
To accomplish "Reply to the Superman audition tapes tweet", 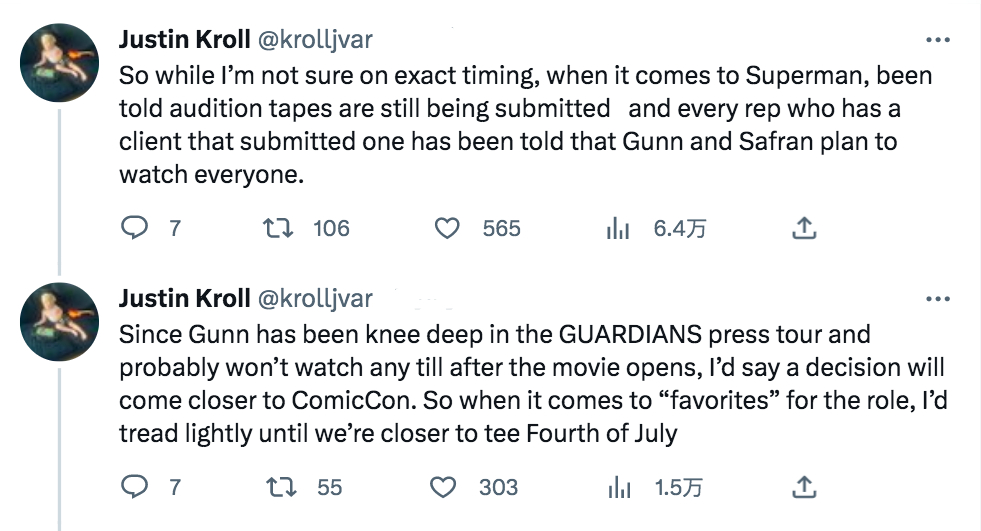I will click(134, 229).
